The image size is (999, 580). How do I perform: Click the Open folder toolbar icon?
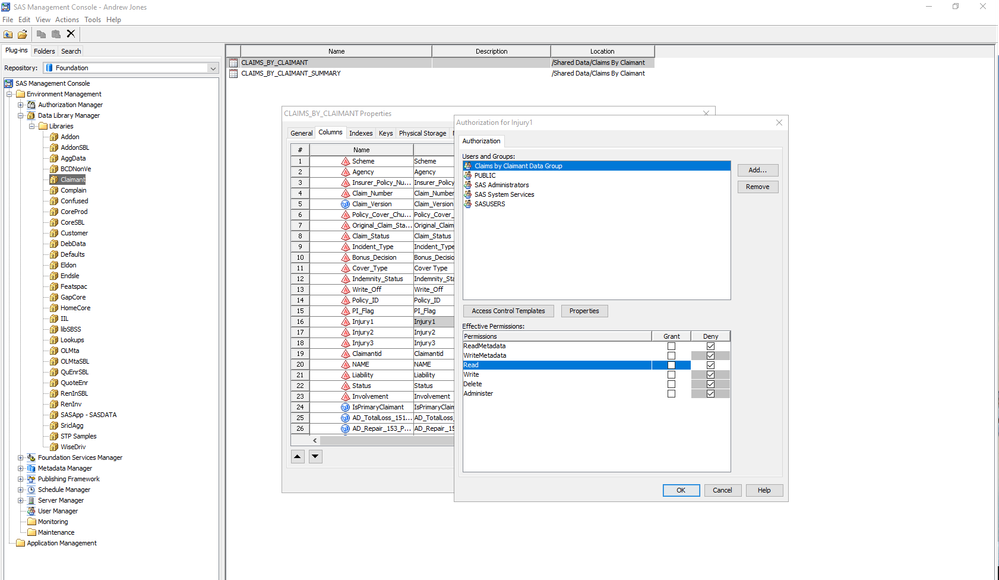click(22, 34)
